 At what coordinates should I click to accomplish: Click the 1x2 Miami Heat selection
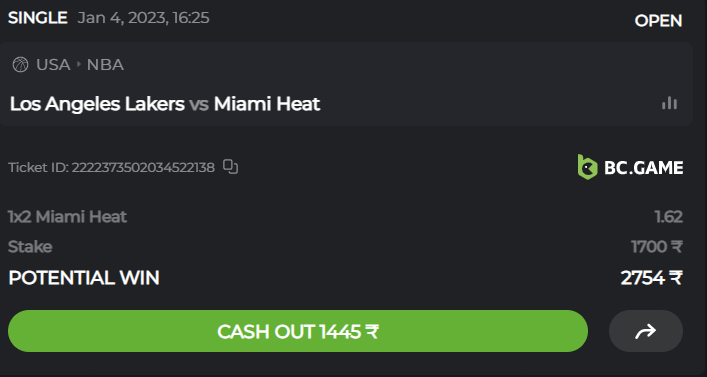68,217
